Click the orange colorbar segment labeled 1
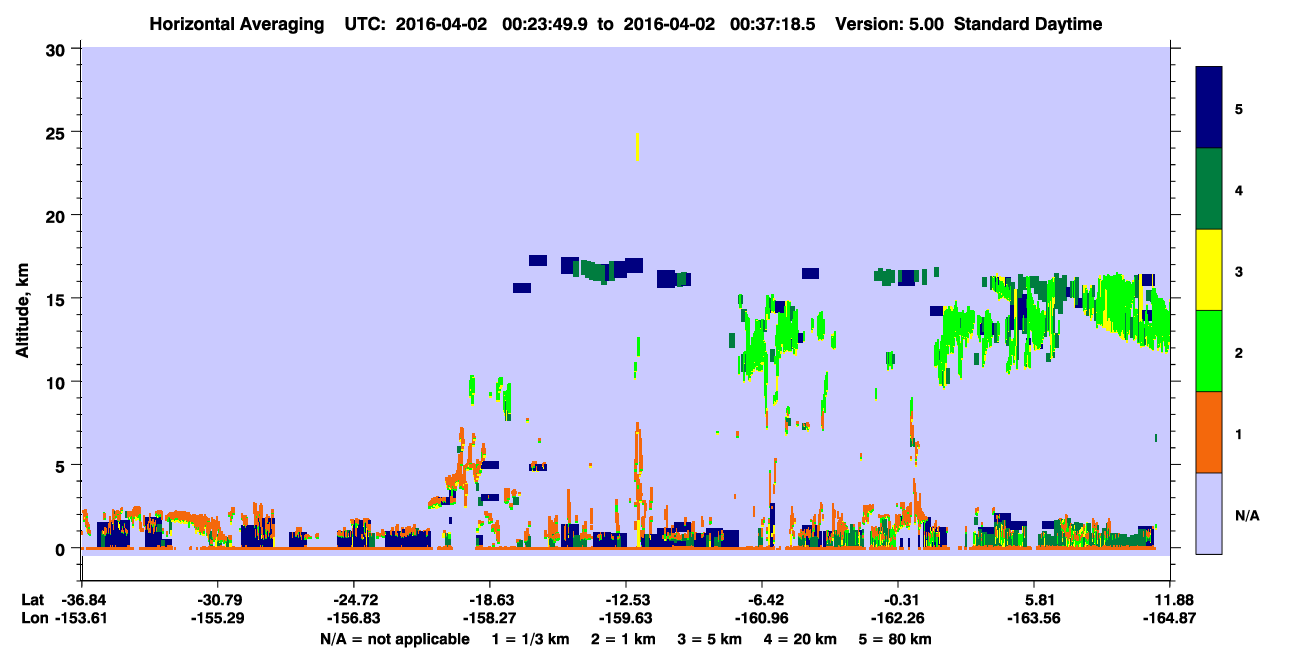The height and width of the screenshot is (667, 1300). click(1209, 432)
